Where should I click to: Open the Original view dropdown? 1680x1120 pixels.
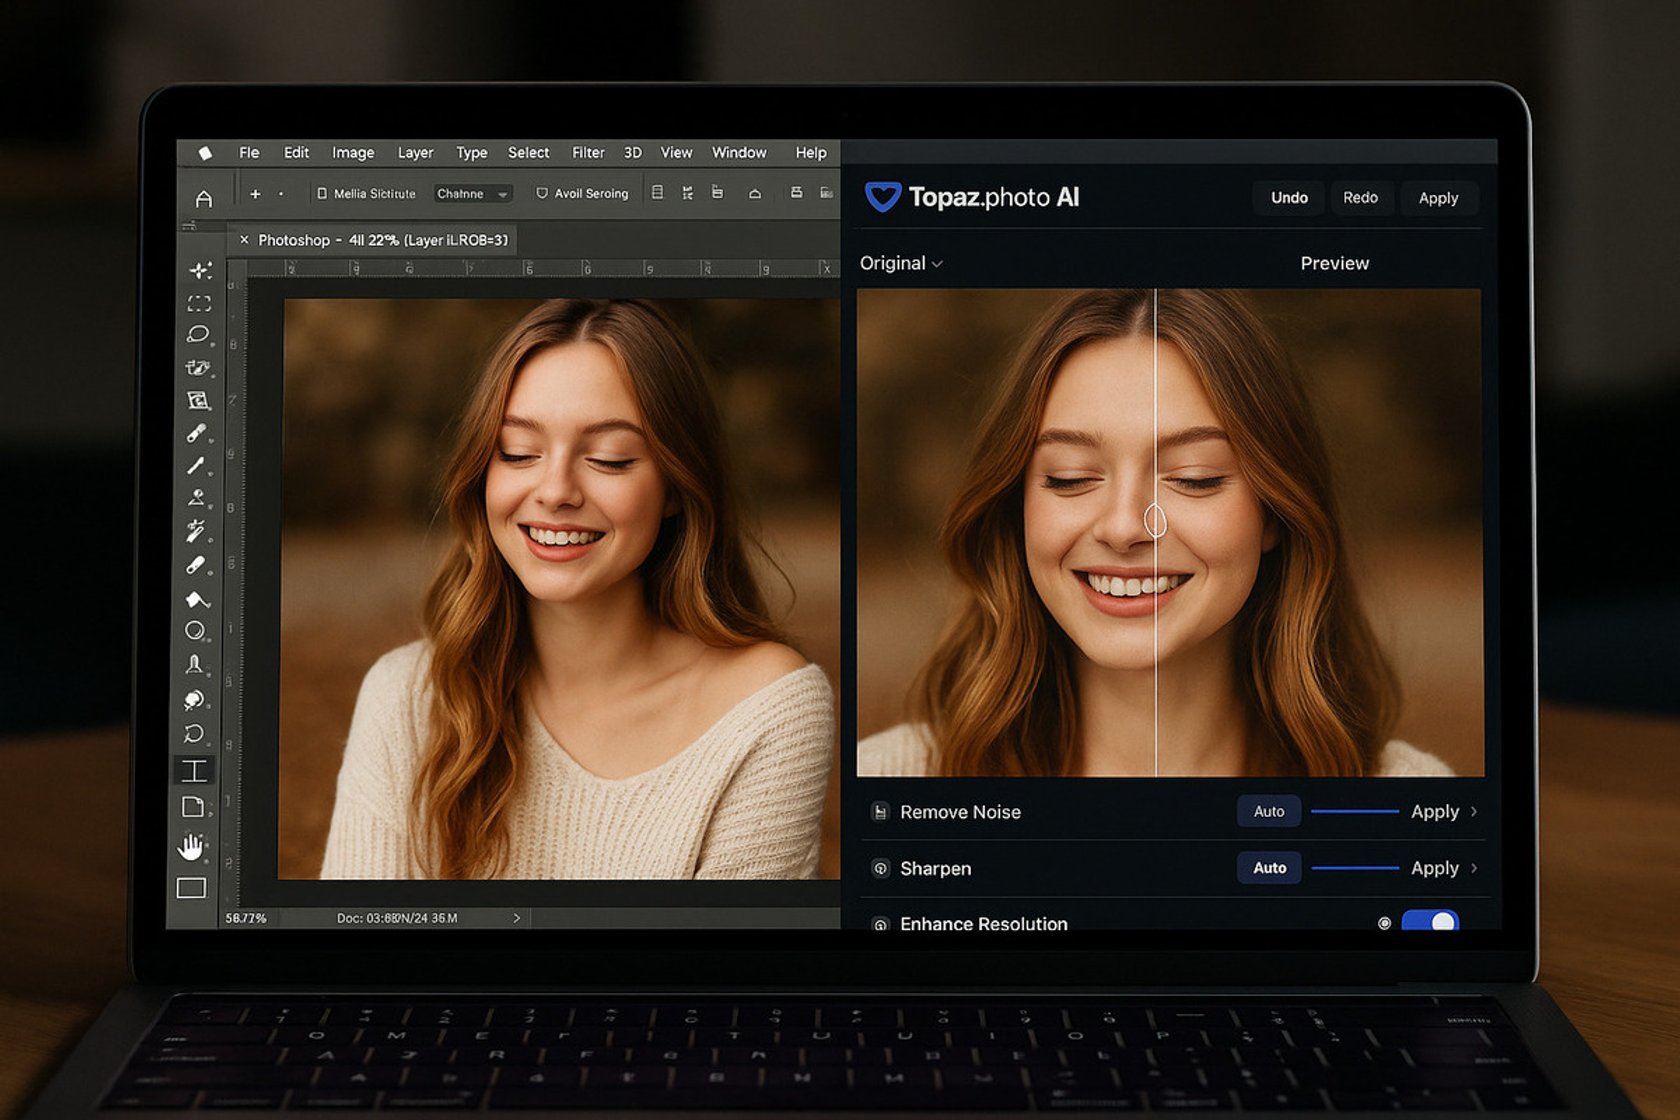[899, 264]
